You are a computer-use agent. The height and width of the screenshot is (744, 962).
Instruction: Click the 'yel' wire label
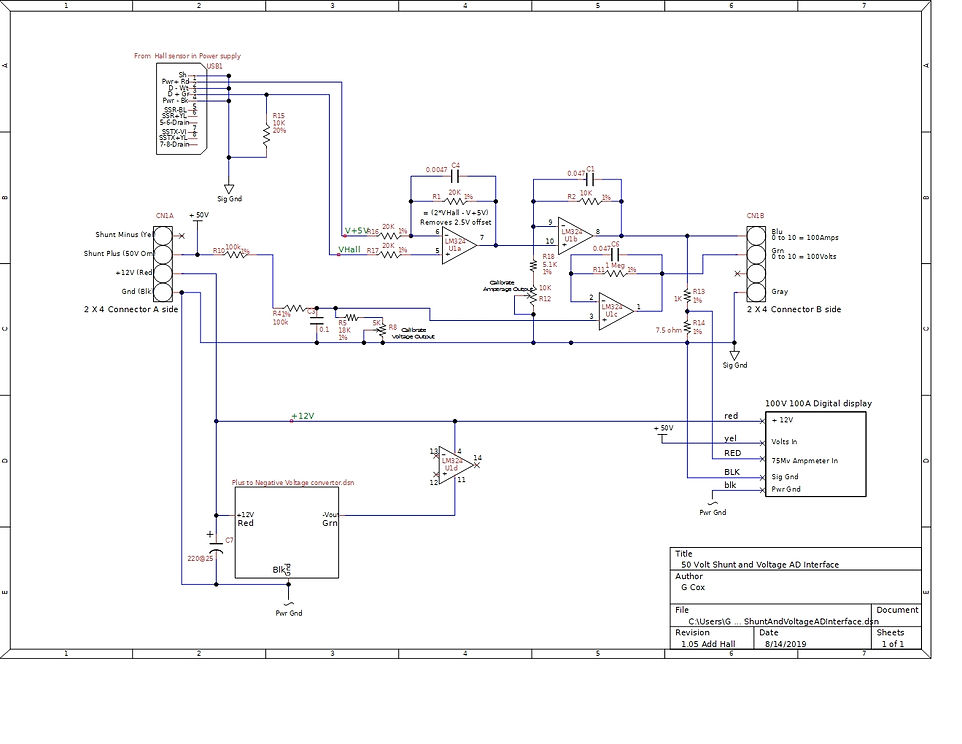730,438
